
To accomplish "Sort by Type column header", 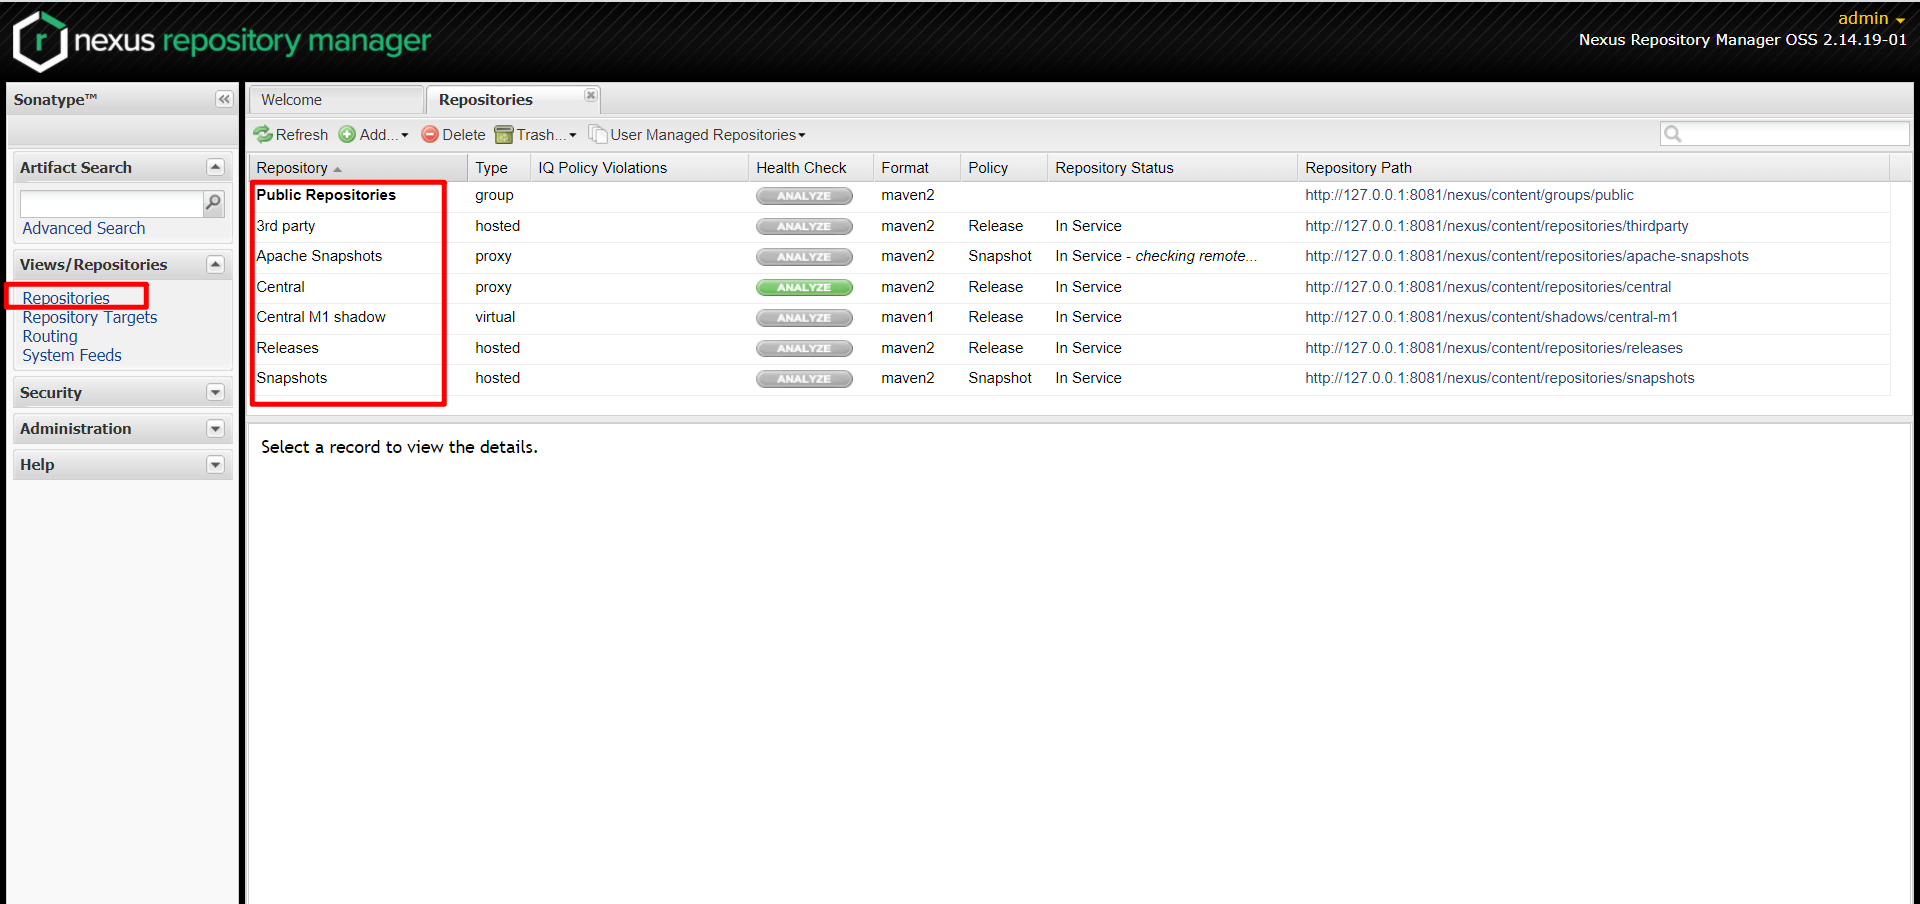I will [499, 168].
